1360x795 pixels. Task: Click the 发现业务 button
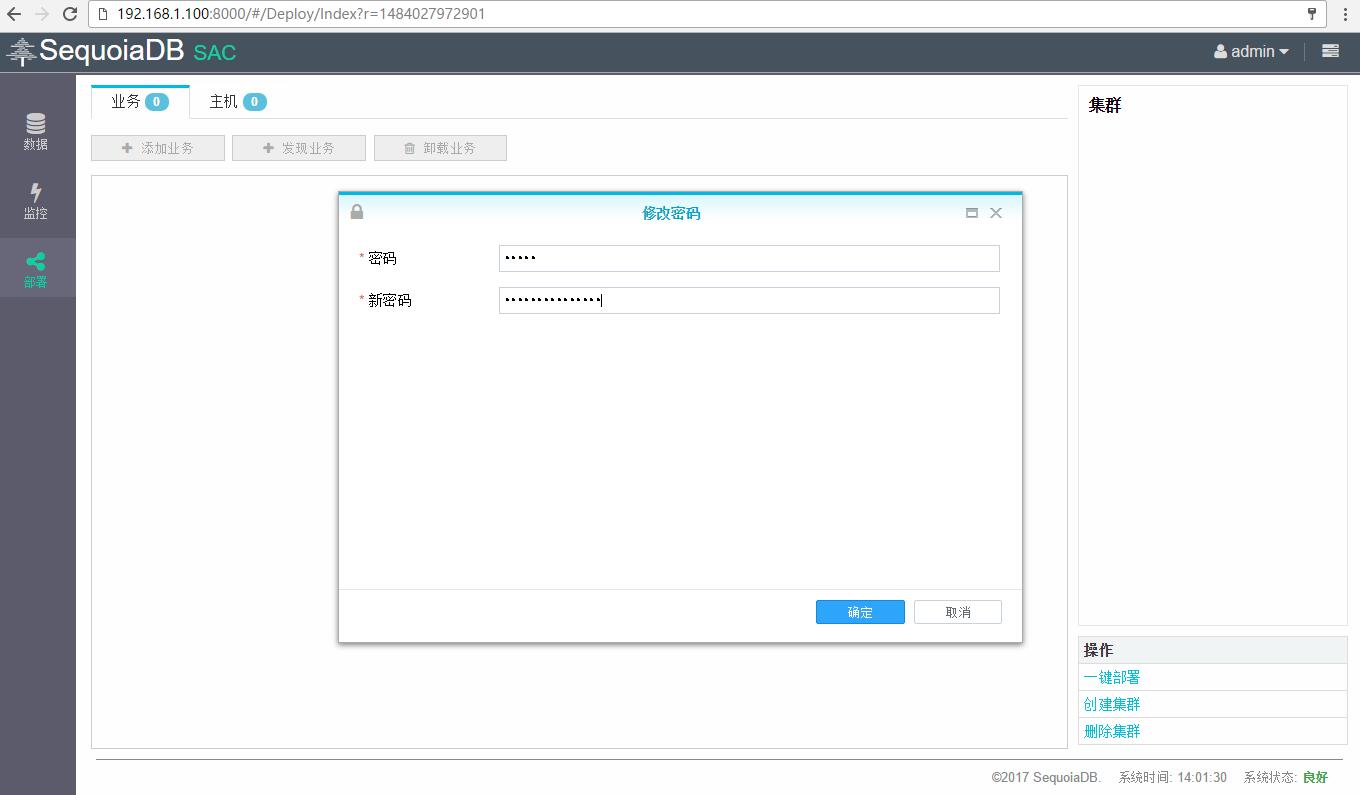[299, 148]
